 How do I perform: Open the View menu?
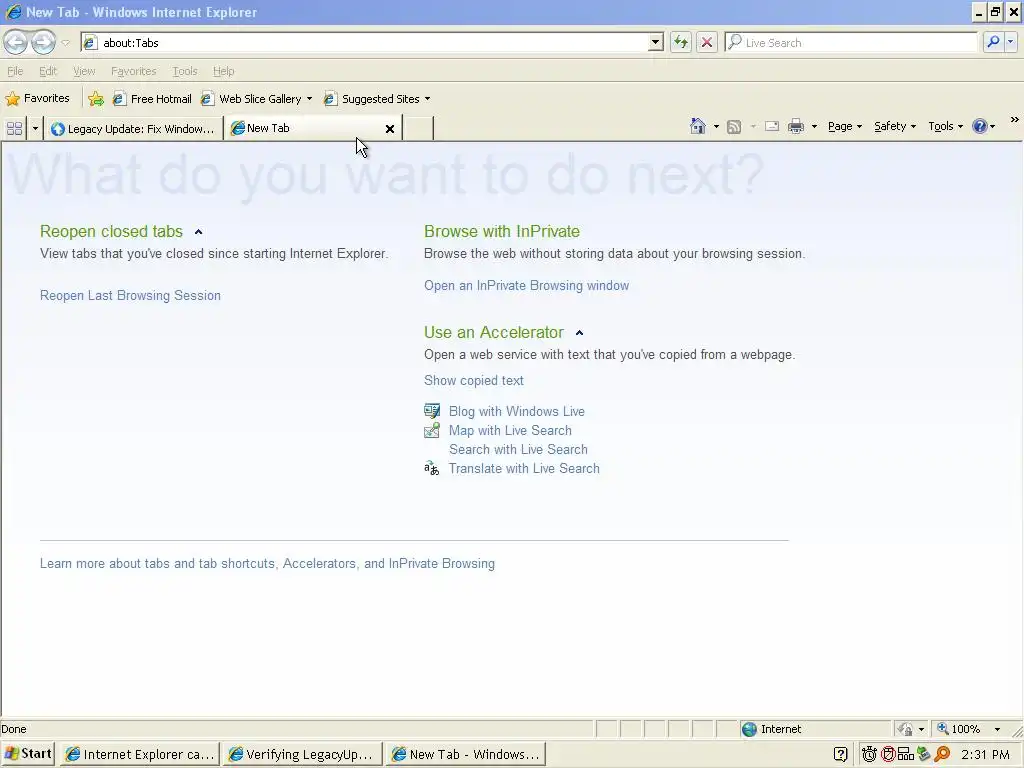click(x=84, y=71)
